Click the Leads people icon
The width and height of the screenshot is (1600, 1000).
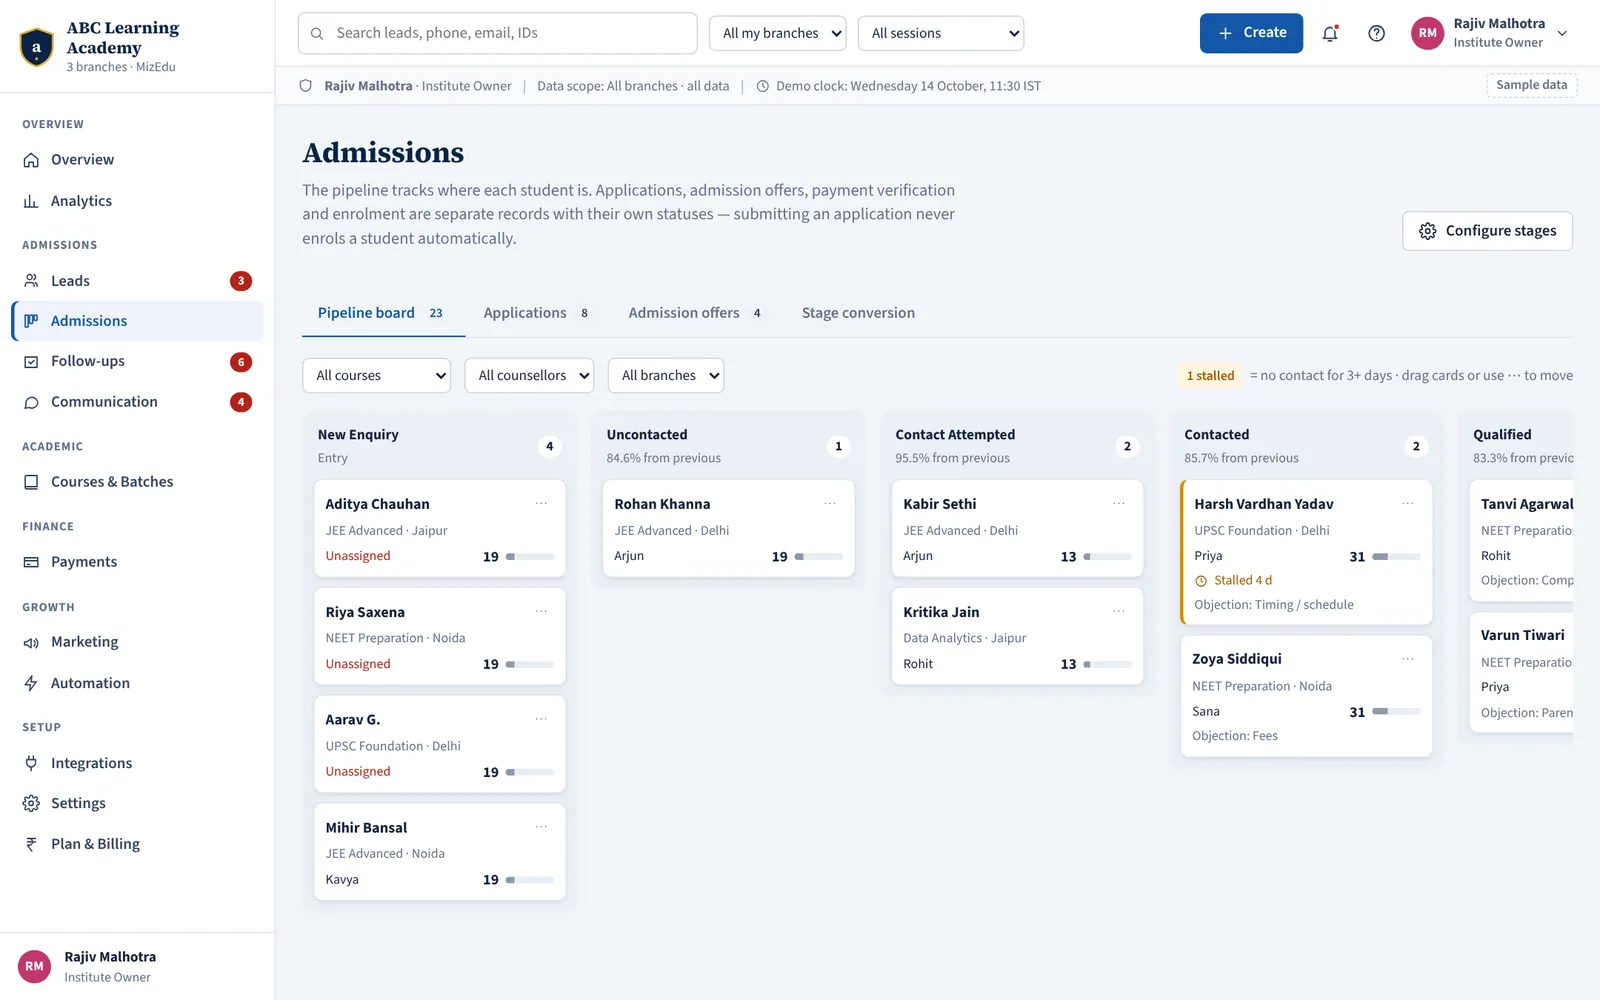click(31, 281)
